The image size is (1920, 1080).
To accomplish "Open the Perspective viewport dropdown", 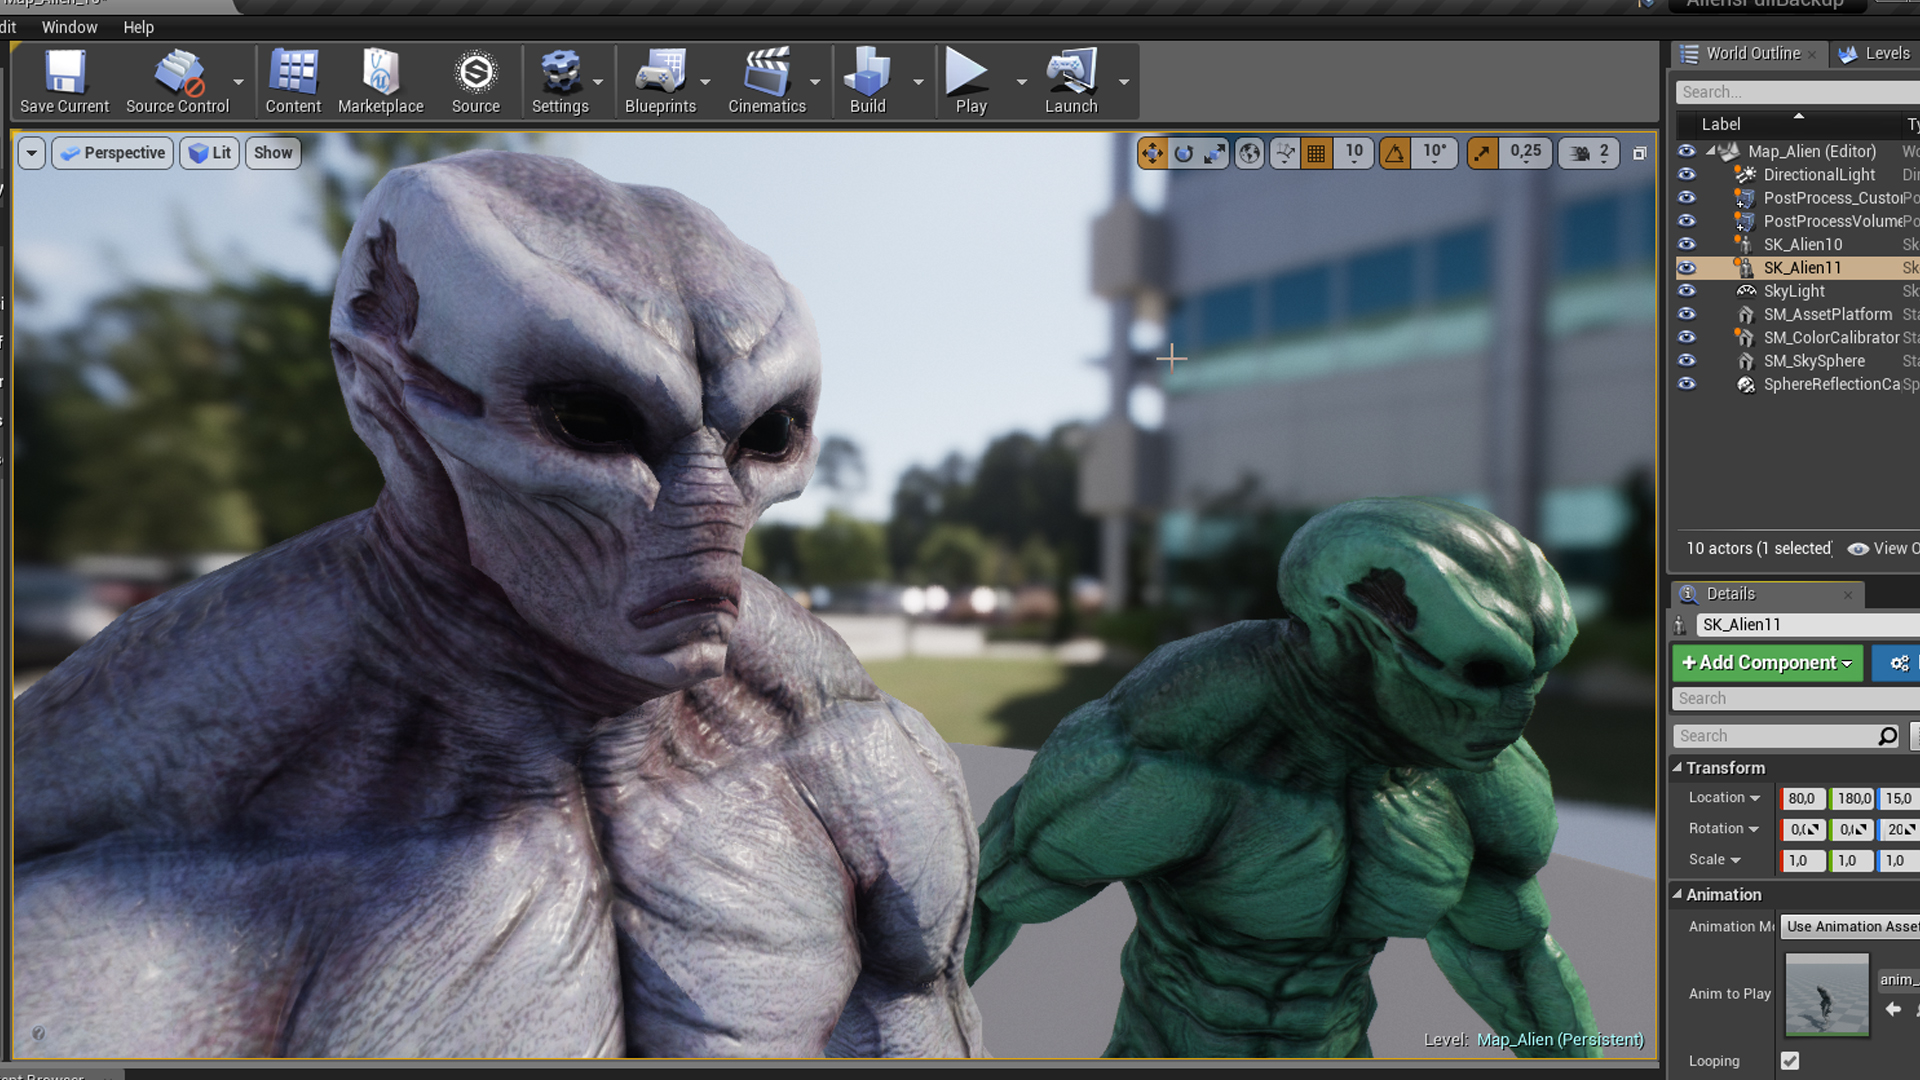I will click(112, 153).
